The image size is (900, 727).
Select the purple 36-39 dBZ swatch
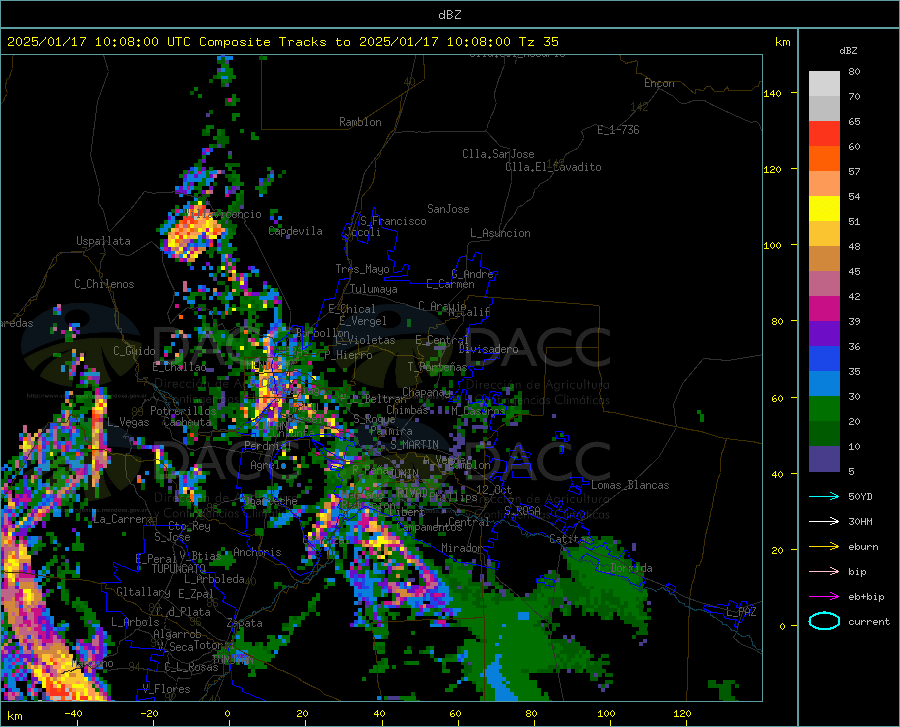point(824,334)
